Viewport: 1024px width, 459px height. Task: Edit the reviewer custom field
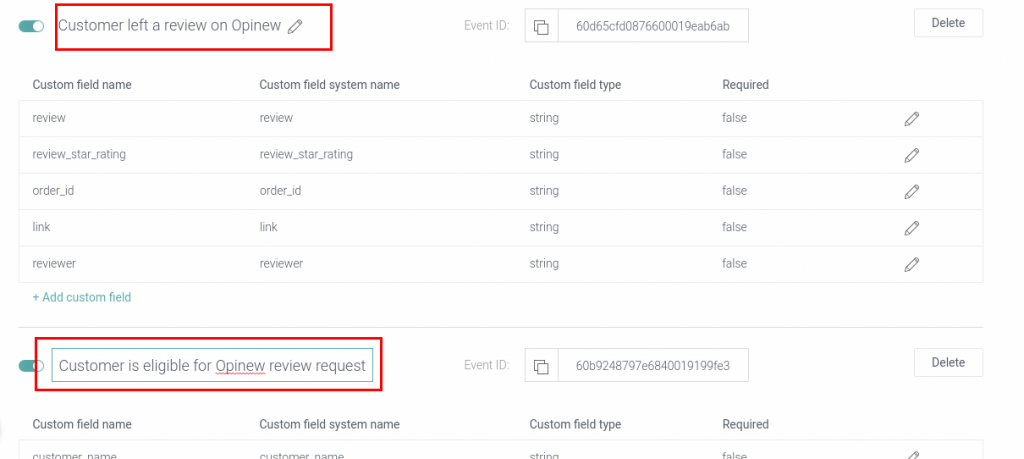click(912, 264)
